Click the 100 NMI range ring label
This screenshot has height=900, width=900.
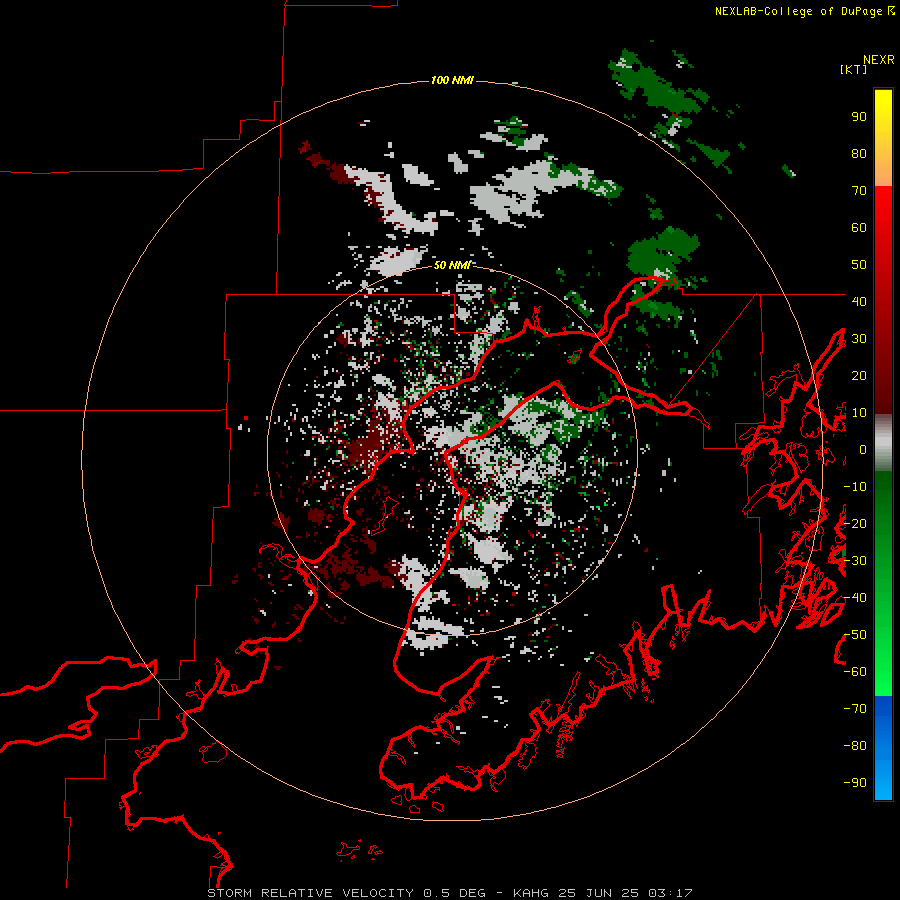(452, 80)
